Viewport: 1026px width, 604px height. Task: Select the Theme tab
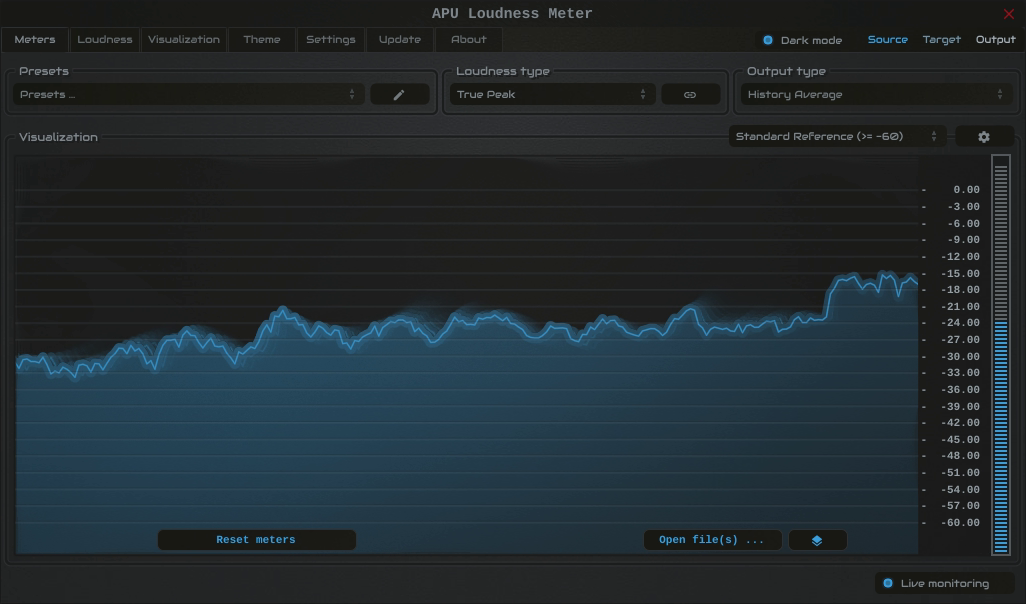tap(262, 40)
